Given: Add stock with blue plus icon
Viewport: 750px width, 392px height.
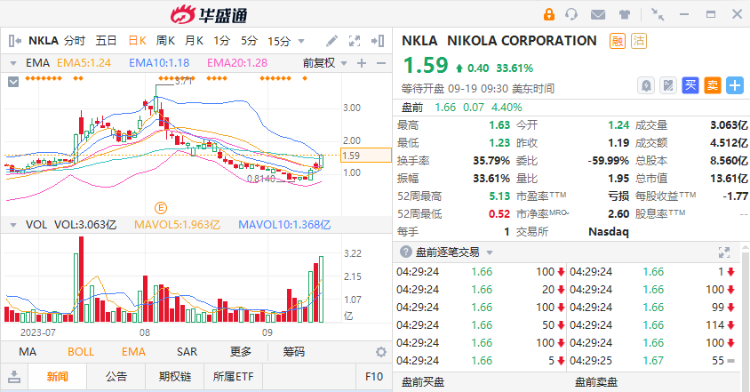Looking at the screenshot, I should coord(735,86).
